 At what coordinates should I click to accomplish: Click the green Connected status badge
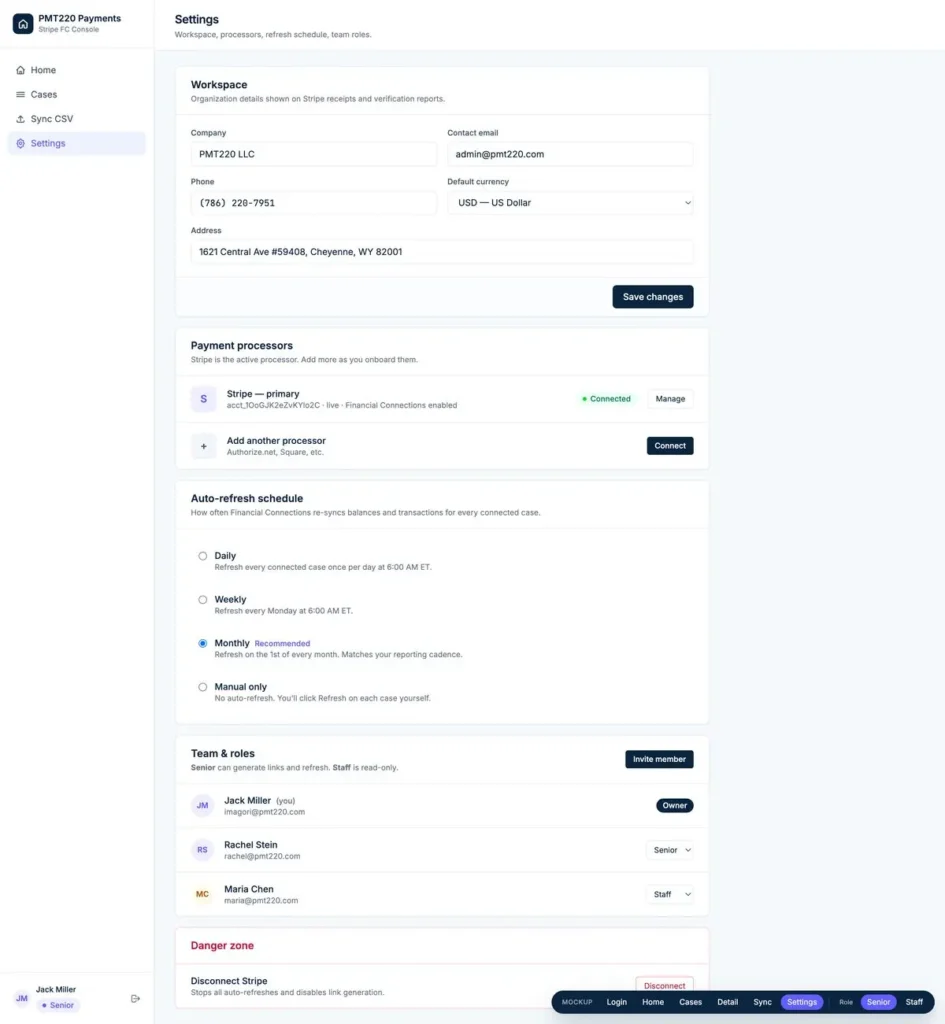click(x=606, y=399)
